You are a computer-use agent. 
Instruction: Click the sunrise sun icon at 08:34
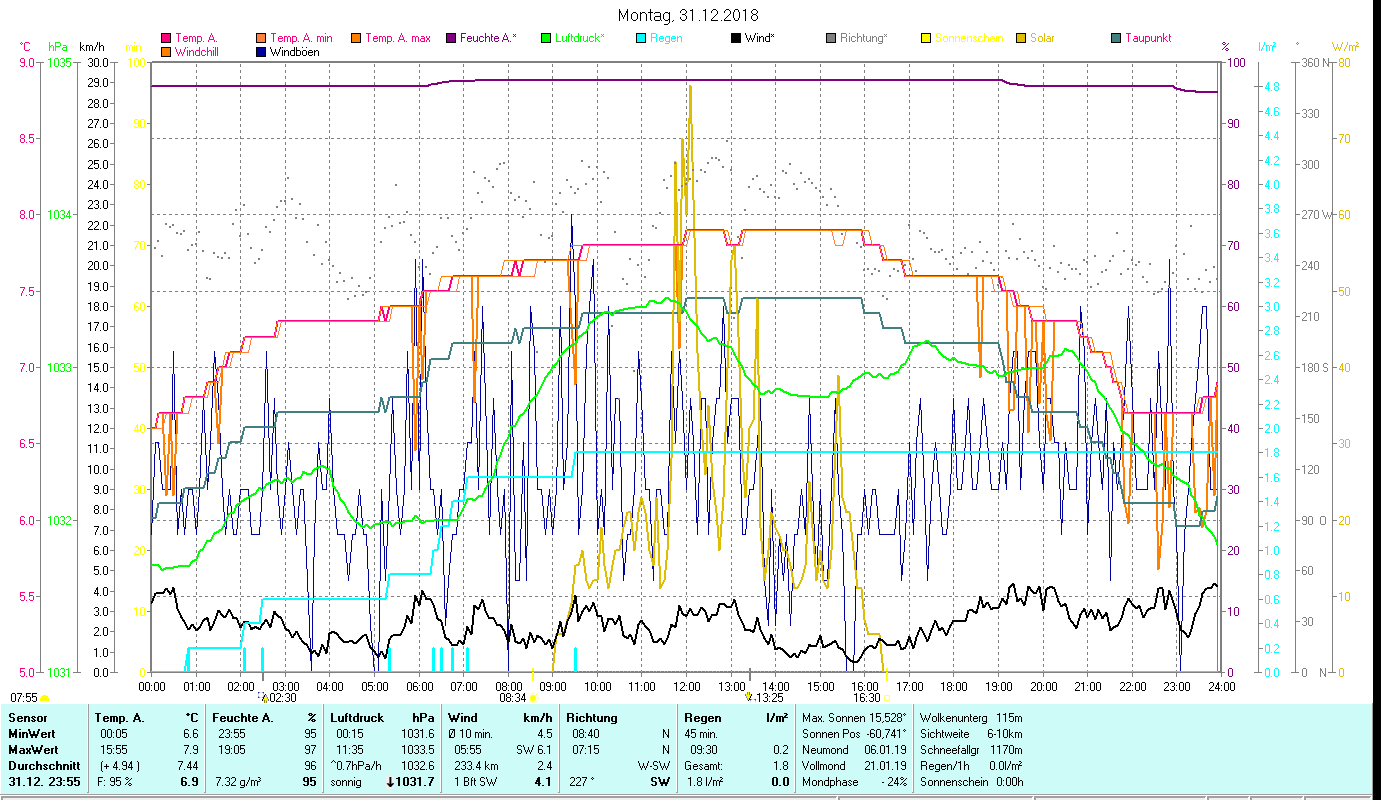coord(533,698)
